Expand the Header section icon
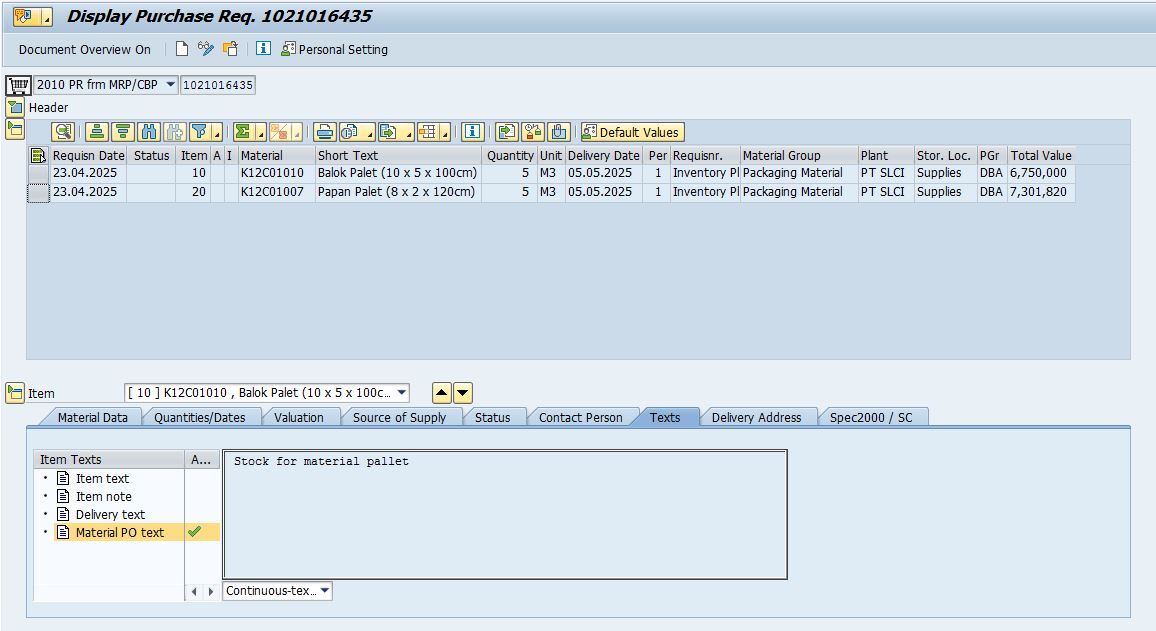Image resolution: width=1156 pixels, height=631 pixels. point(15,107)
